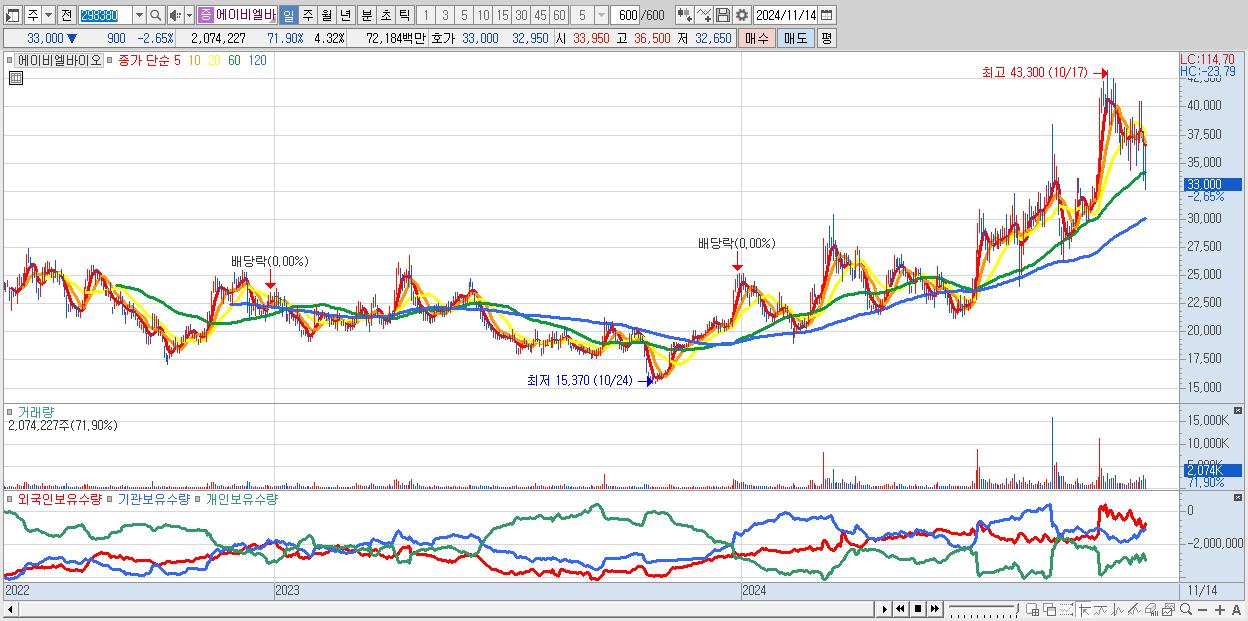
Task: Click the 개인보유수량 indicator label
Action: click(x=241, y=498)
